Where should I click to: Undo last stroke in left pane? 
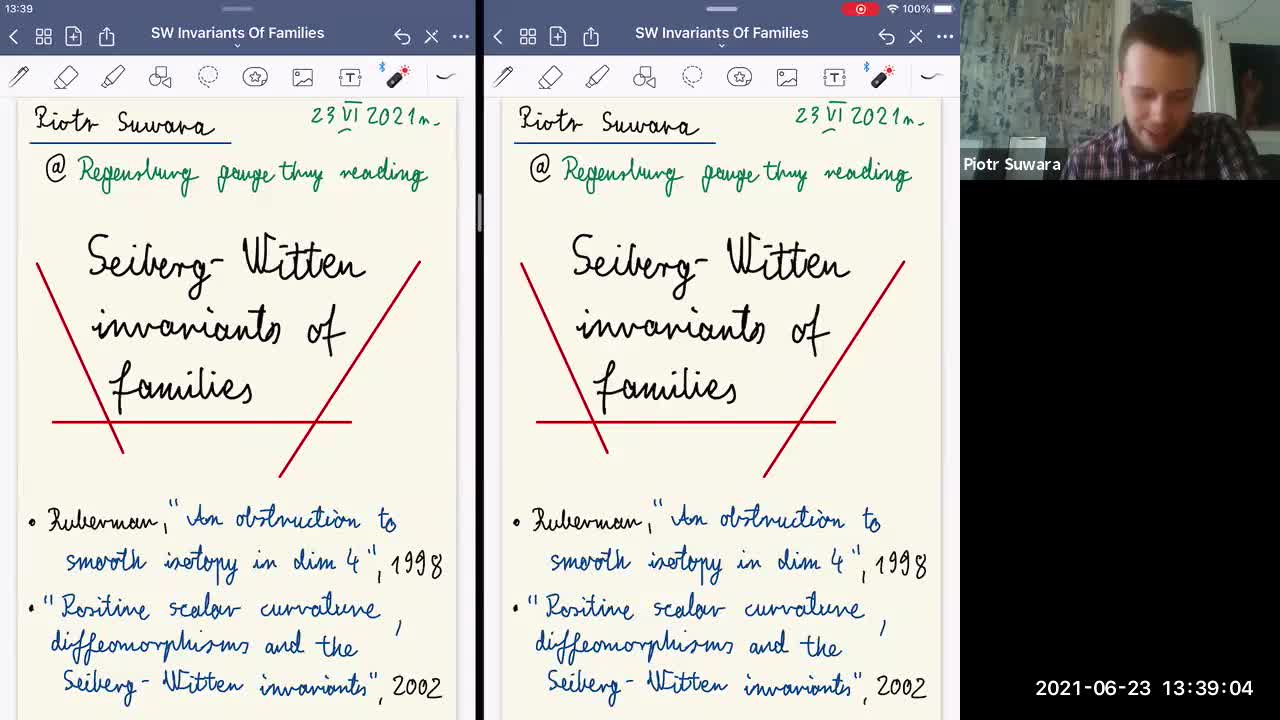[402, 37]
